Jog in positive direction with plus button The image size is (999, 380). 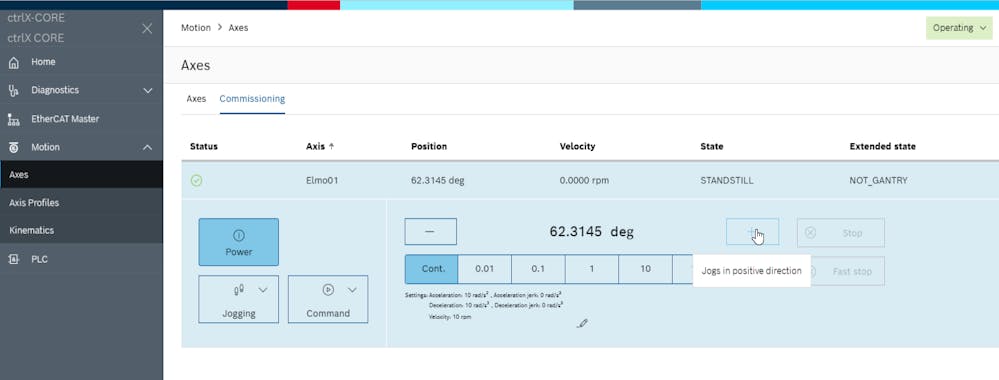pos(752,231)
